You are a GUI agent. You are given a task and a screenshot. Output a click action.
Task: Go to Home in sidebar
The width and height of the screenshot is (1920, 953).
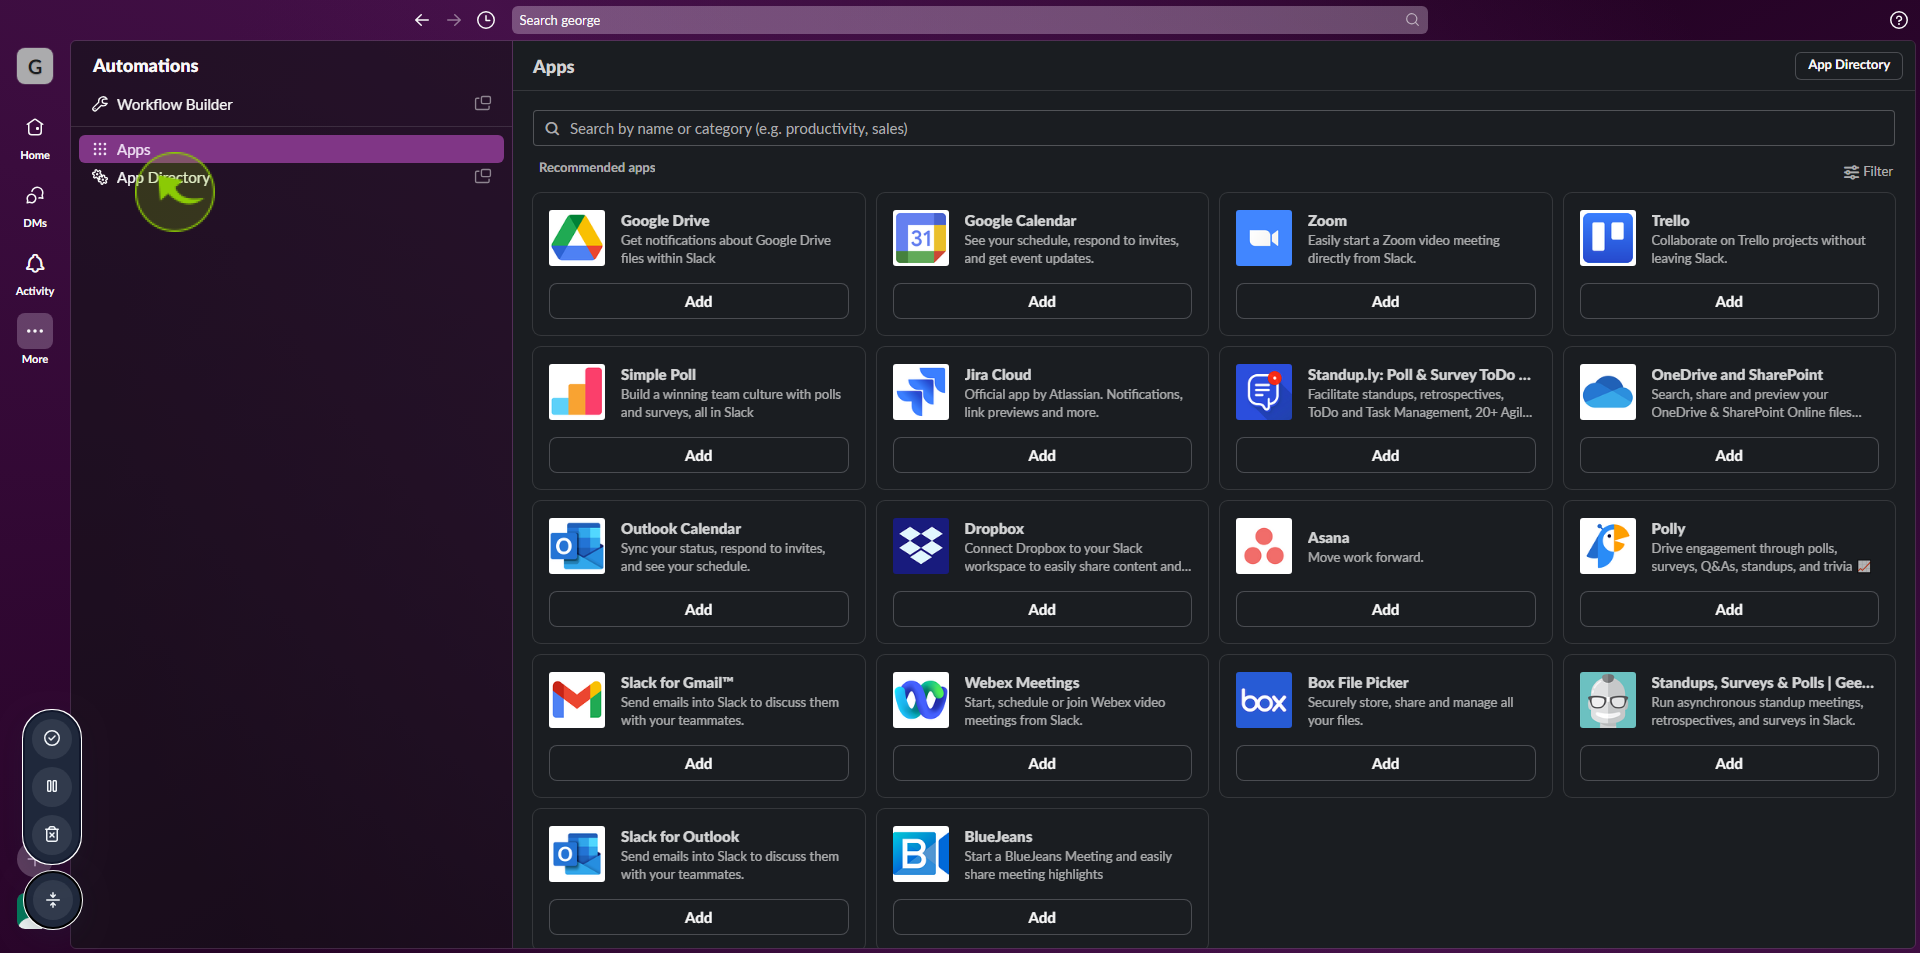[35, 138]
